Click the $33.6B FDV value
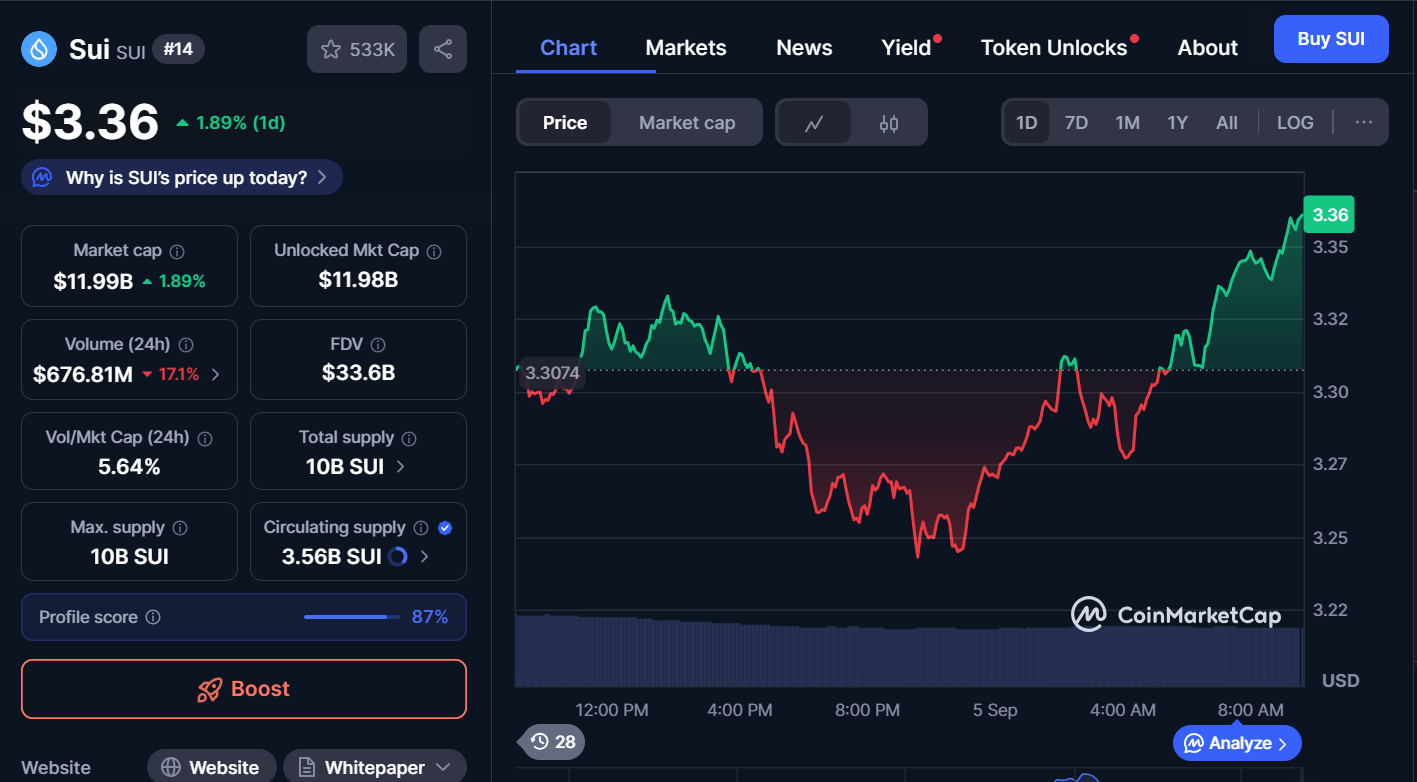Image resolution: width=1417 pixels, height=782 pixels. click(x=358, y=373)
